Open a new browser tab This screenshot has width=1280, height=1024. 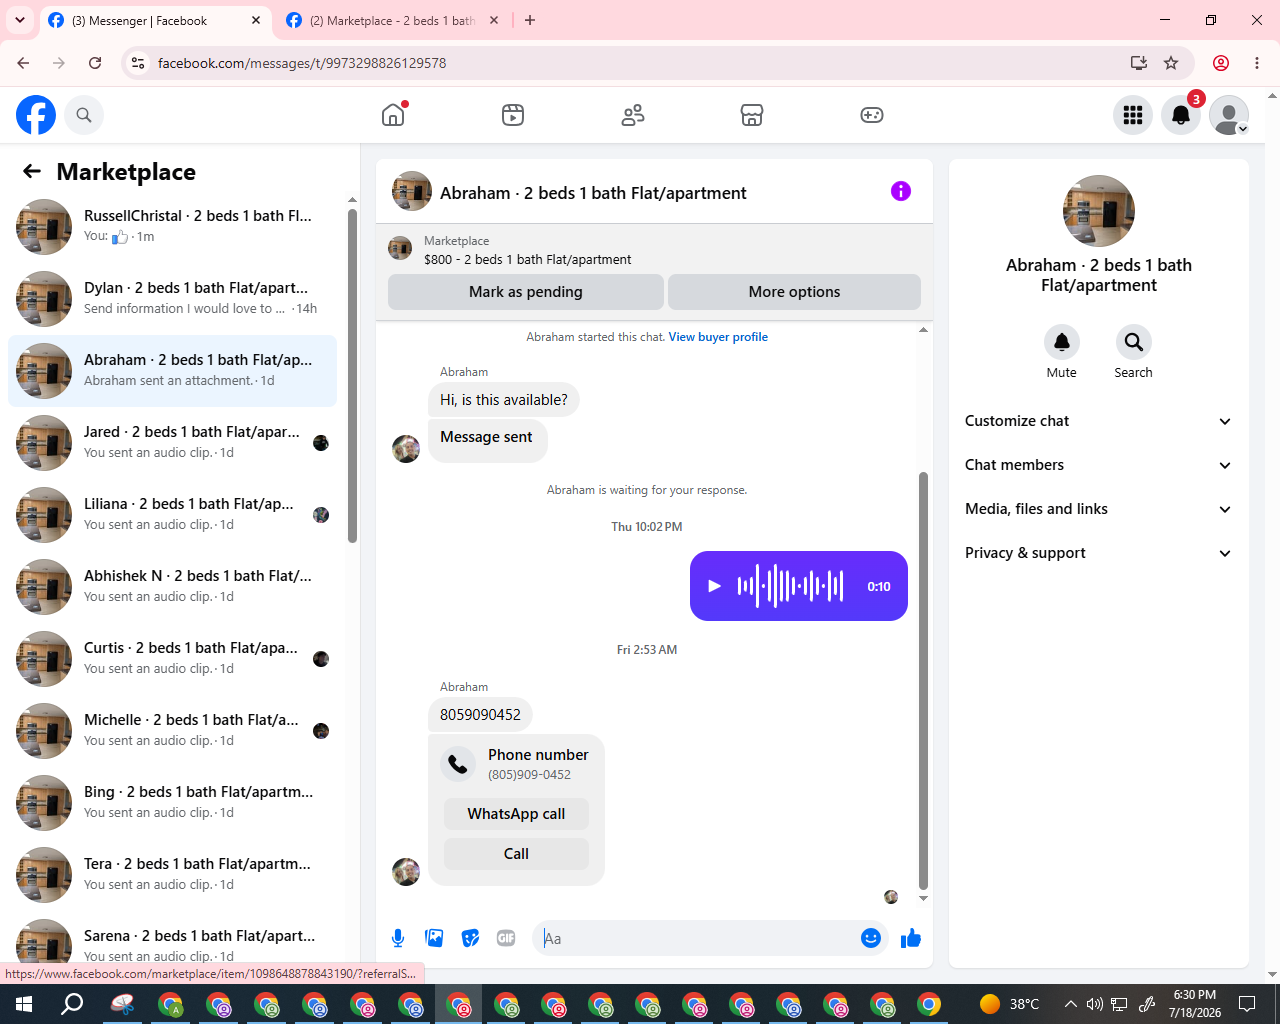(x=530, y=20)
